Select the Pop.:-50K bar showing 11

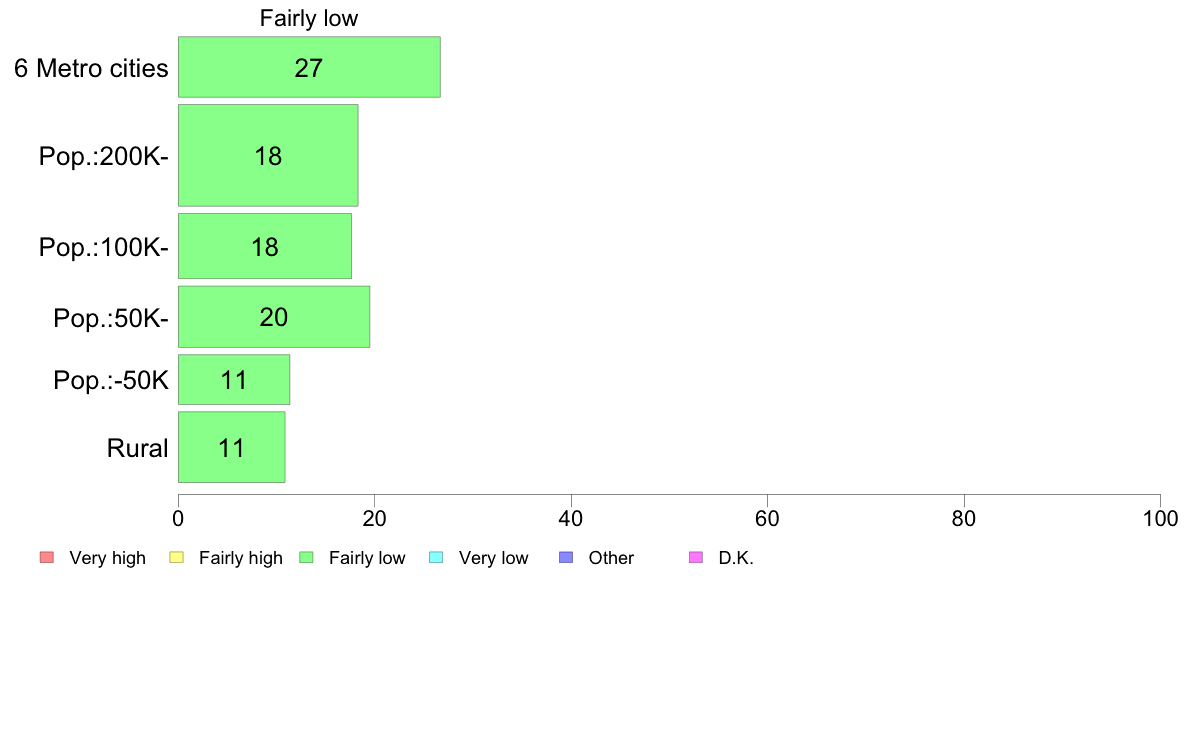tap(234, 380)
